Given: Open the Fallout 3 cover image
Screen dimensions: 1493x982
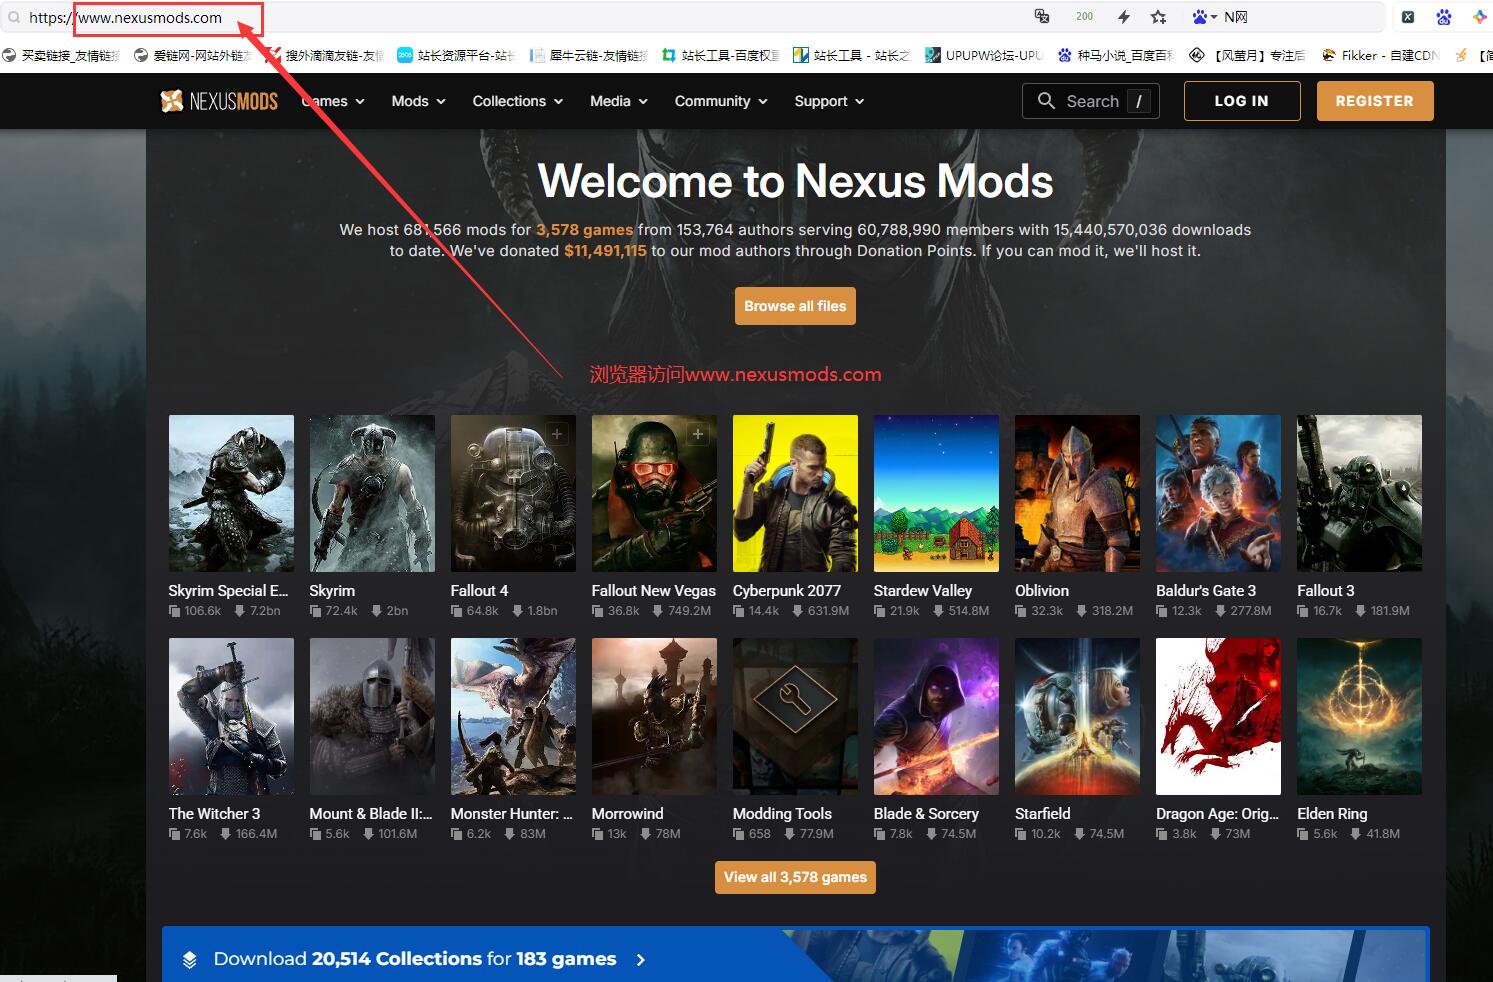Looking at the screenshot, I should (1359, 493).
